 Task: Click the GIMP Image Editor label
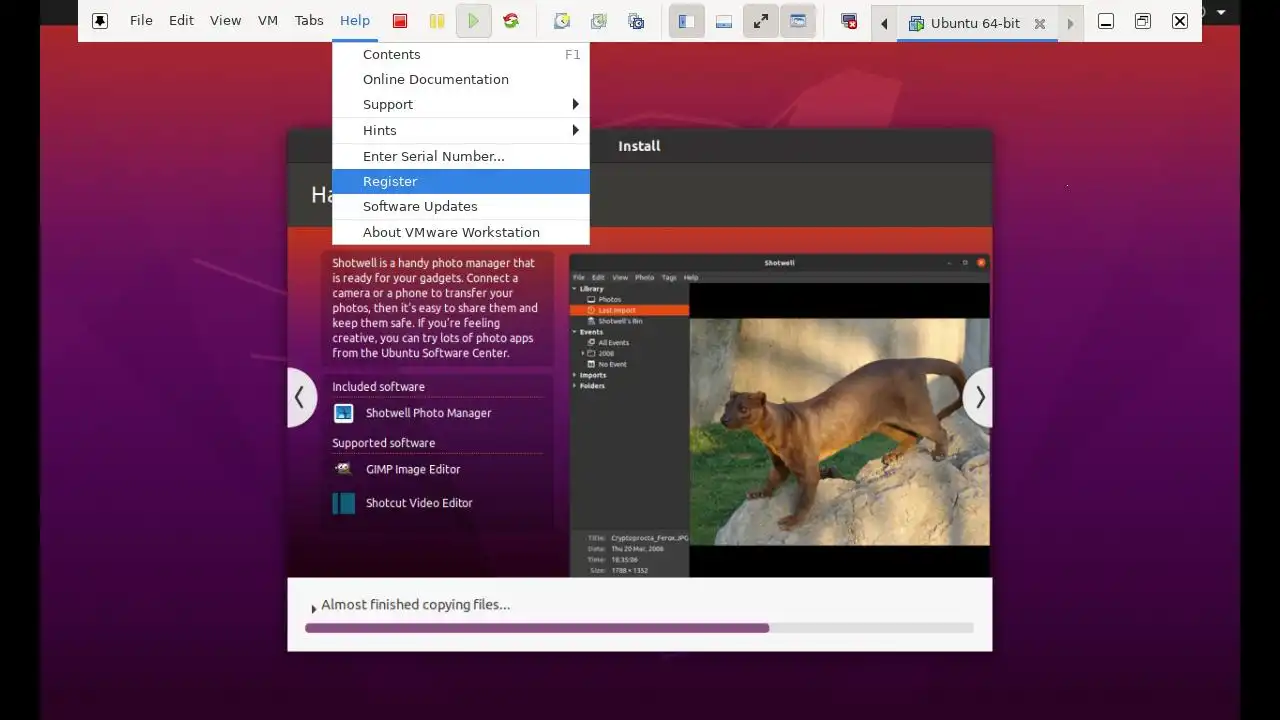click(413, 469)
